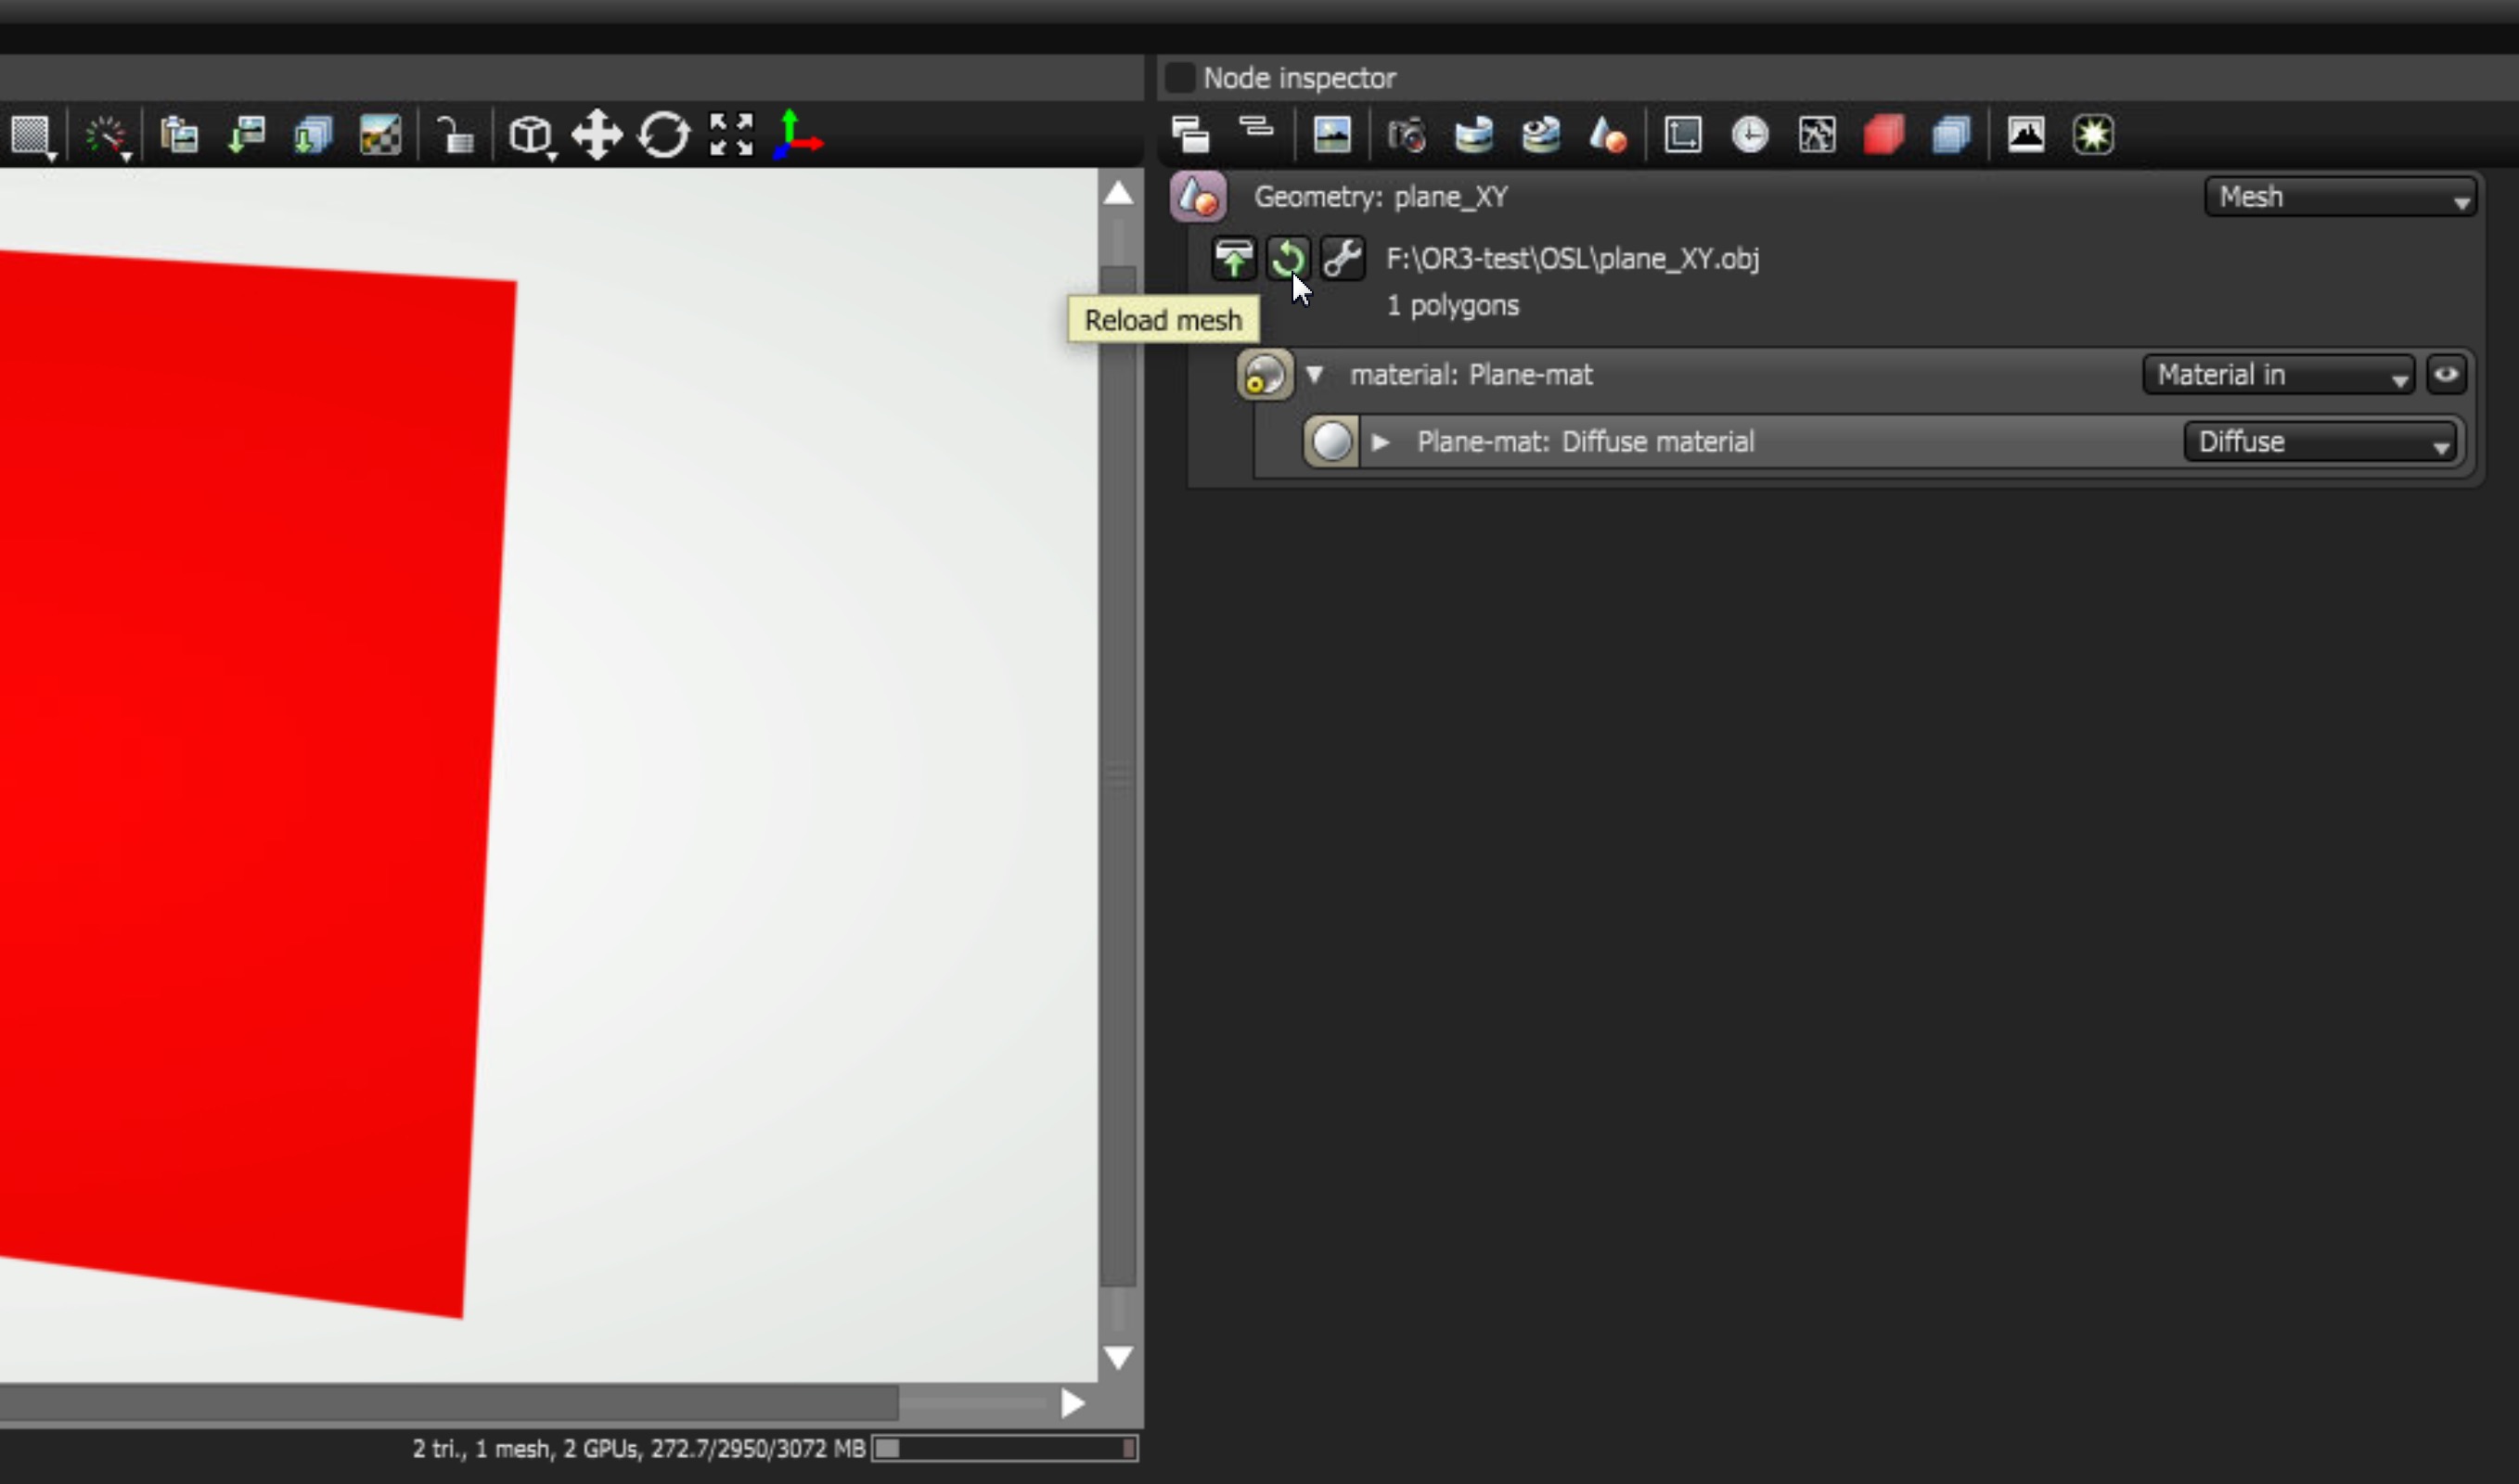Toggle the Node inspector checkbox
This screenshot has width=2519, height=1484.
[x=1180, y=78]
